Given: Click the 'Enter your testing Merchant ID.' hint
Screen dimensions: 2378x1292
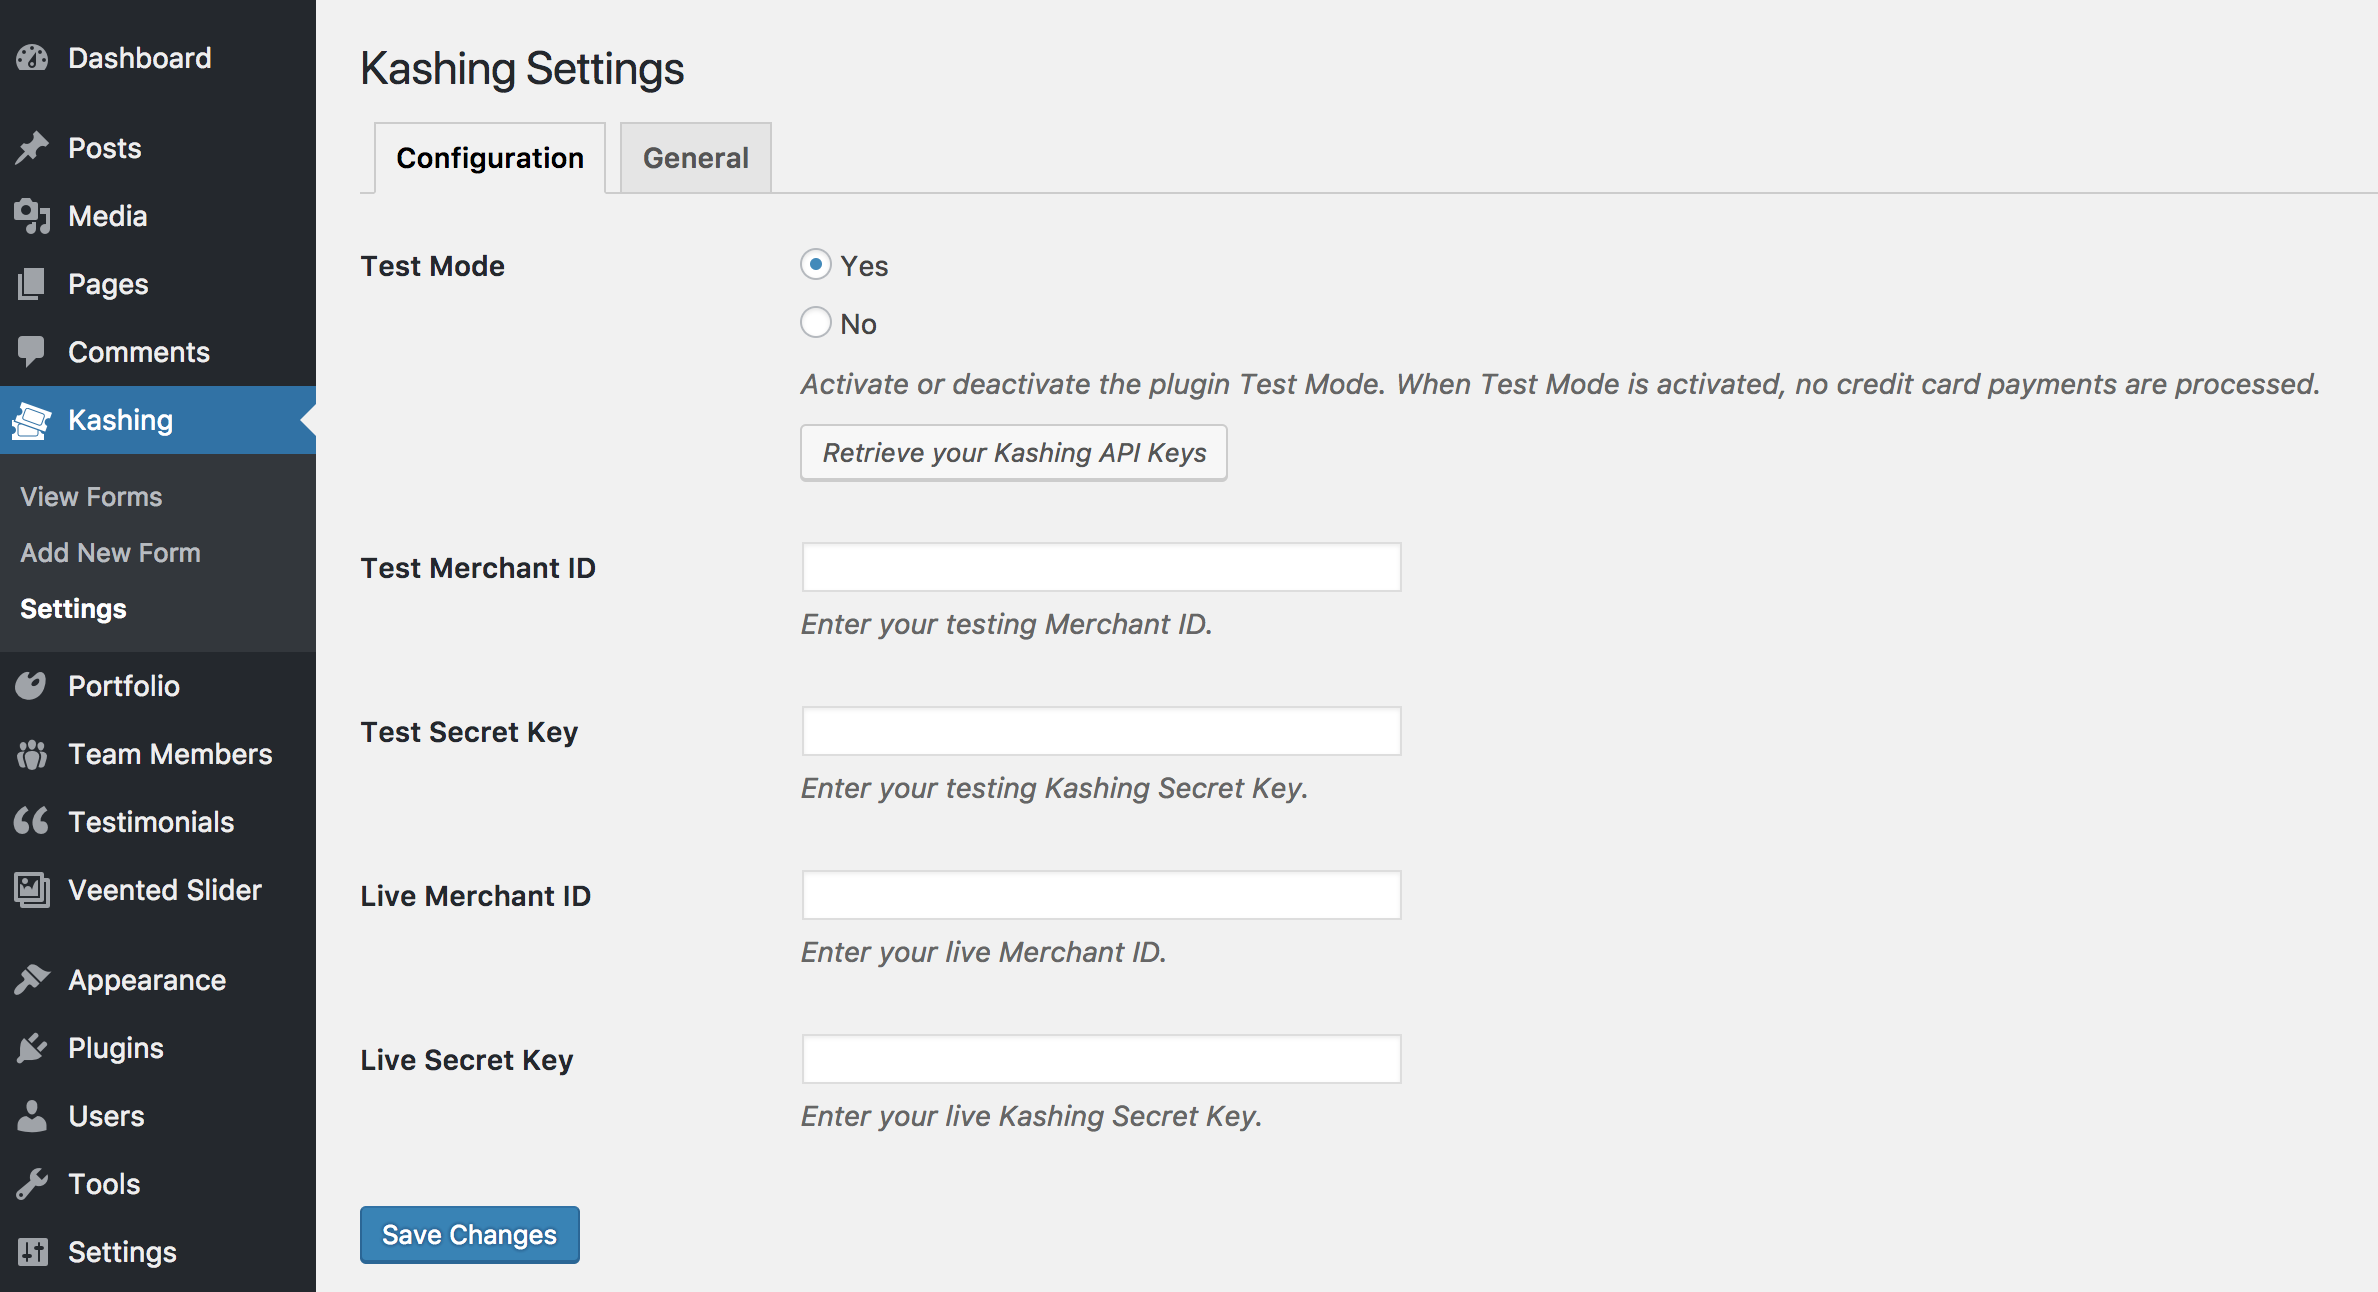Looking at the screenshot, I should 1007,624.
